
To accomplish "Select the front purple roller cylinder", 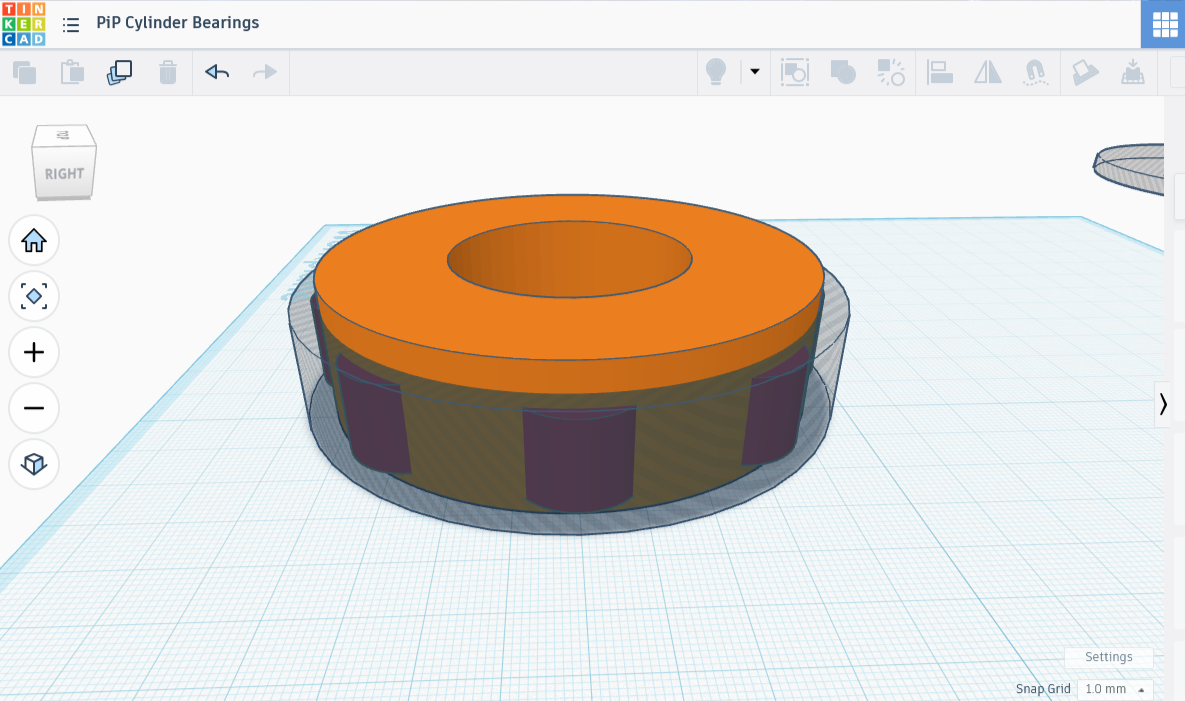I will pyautogui.click(x=579, y=459).
